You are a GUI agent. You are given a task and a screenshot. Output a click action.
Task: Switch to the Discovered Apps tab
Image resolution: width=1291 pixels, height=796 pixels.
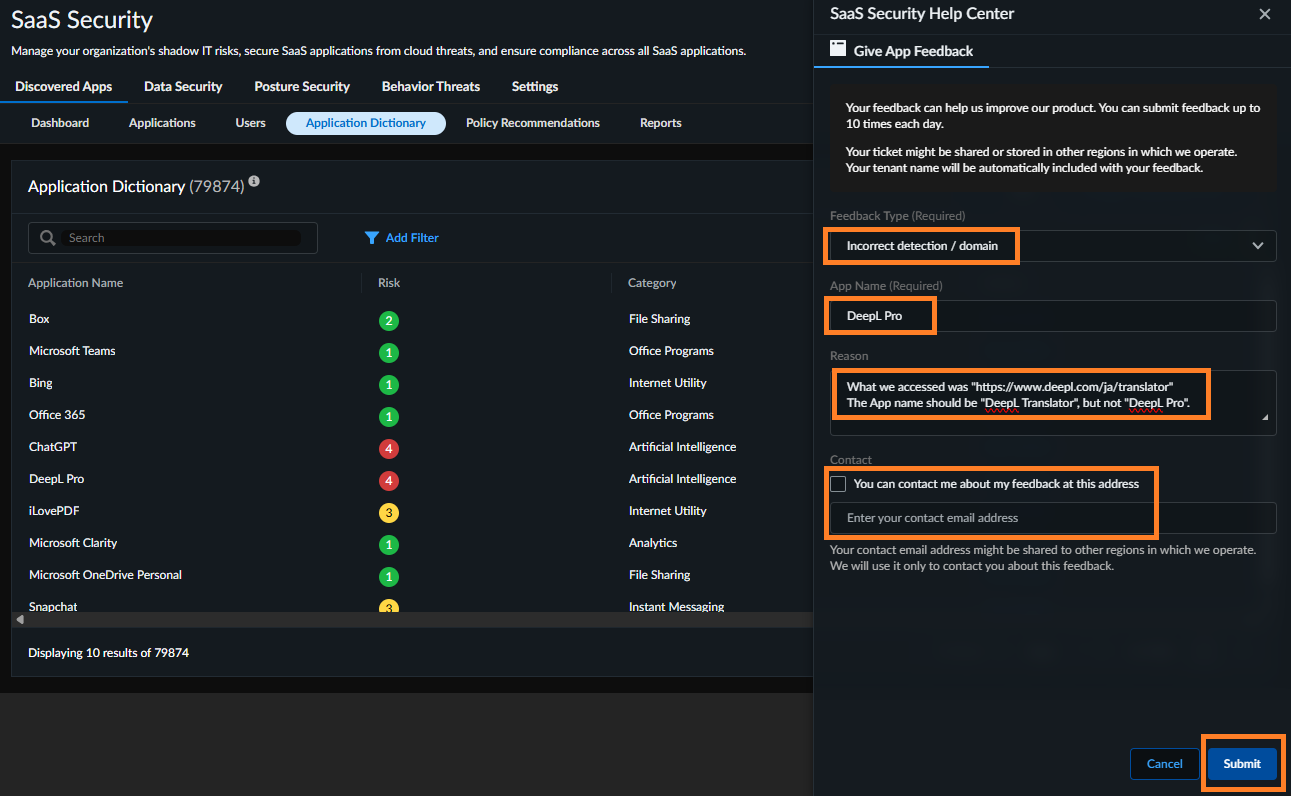(64, 87)
